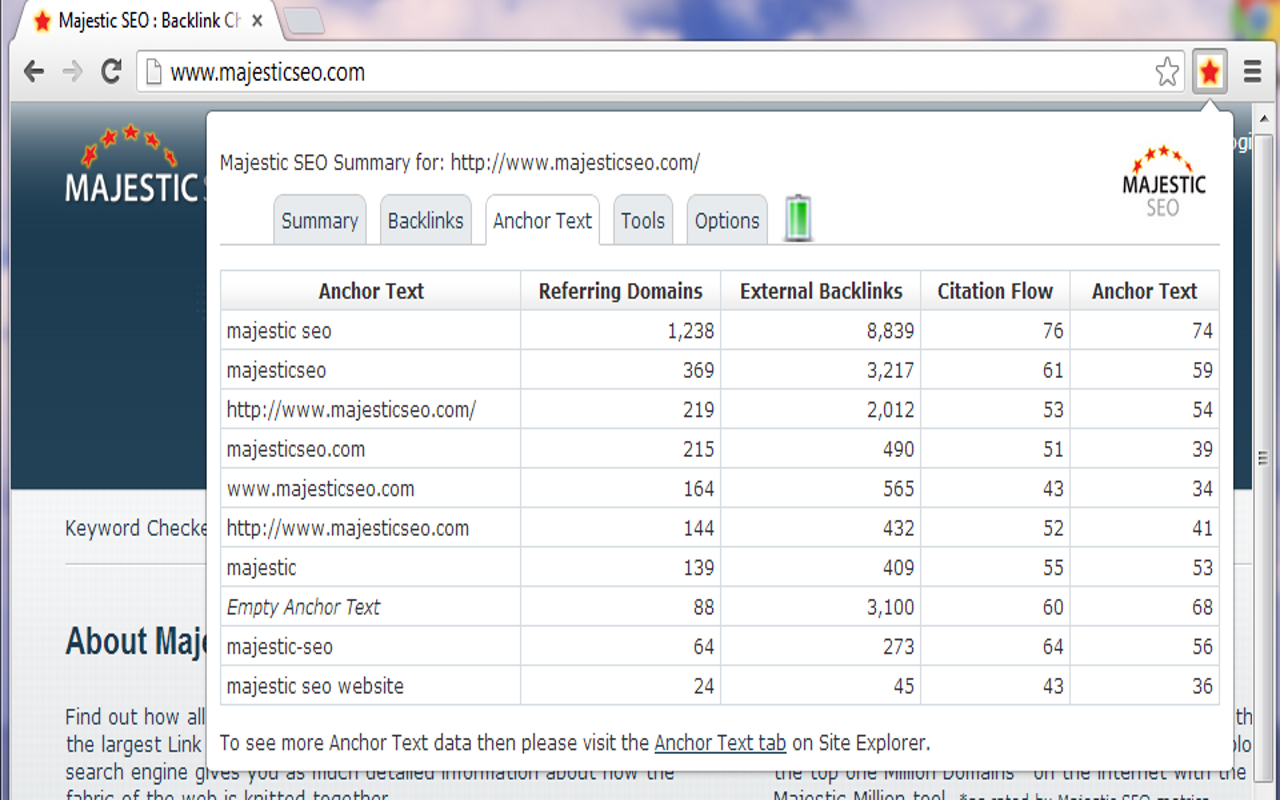Image resolution: width=1280 pixels, height=800 pixels.
Task: Open the Options tab
Action: [x=727, y=221]
